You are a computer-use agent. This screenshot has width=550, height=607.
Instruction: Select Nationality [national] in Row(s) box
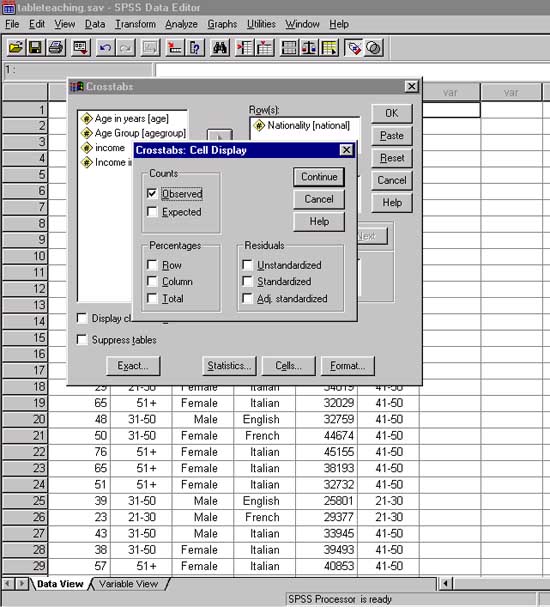(x=302, y=125)
